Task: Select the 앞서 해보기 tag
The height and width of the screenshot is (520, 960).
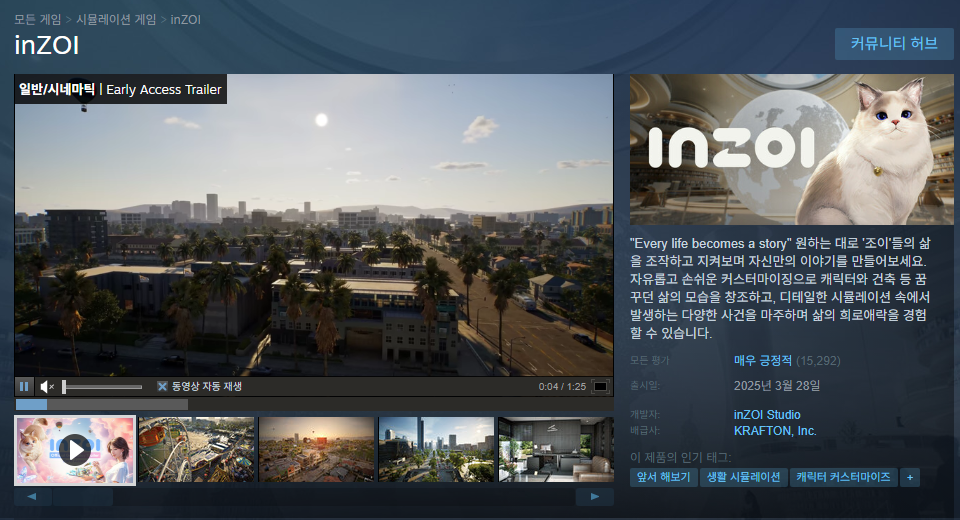Action: [664, 477]
